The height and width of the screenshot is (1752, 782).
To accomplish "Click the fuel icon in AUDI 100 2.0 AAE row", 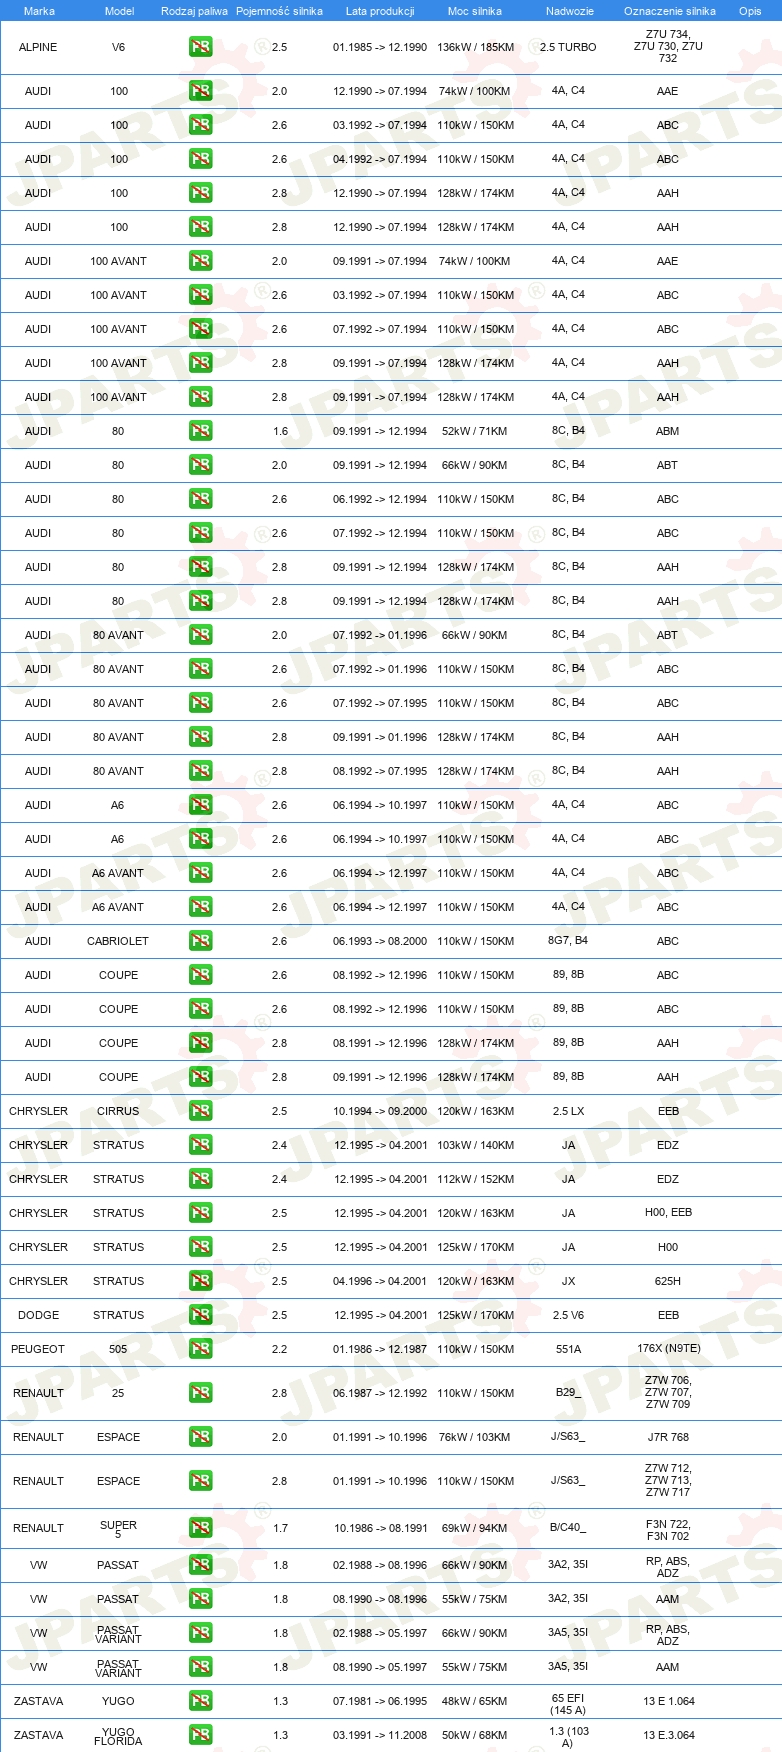I will (x=201, y=91).
